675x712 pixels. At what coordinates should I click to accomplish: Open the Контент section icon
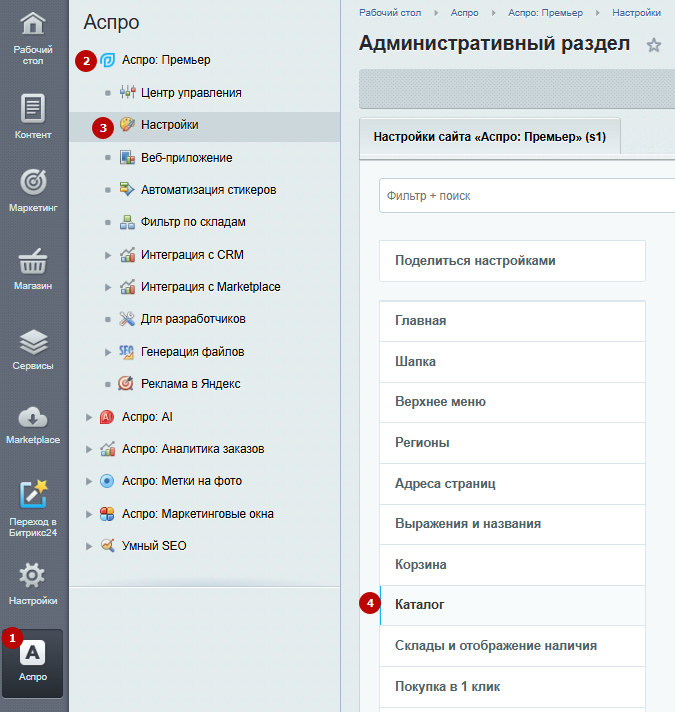(33, 109)
